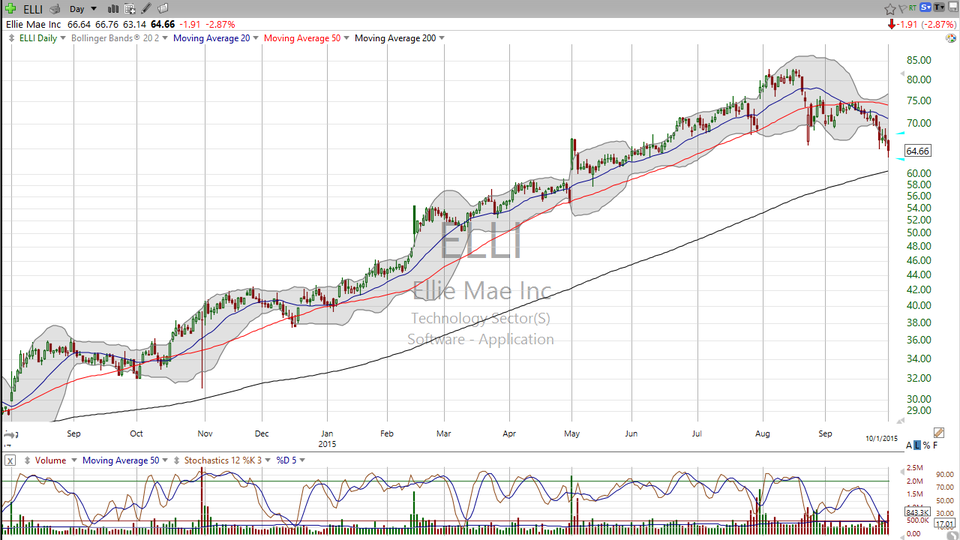The image size is (960, 540).
Task: Click the drag handle next to ELLI Daily
Action: pyautogui.click(x=12, y=38)
